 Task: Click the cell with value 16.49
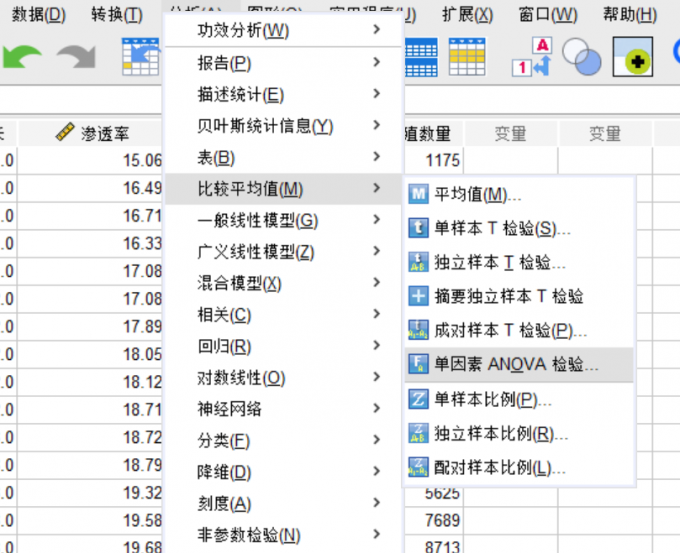(x=90, y=188)
